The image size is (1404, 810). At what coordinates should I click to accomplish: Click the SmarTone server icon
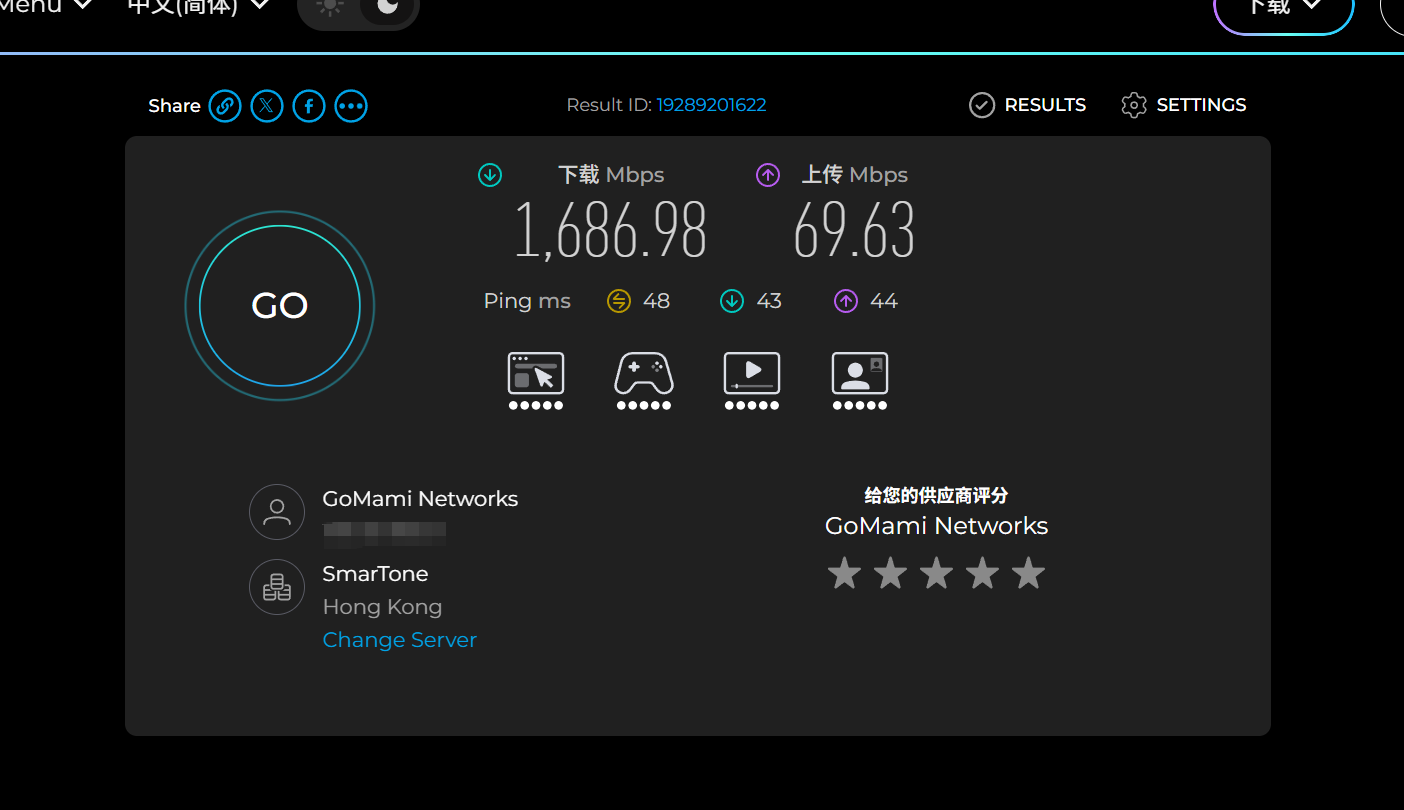click(x=277, y=587)
